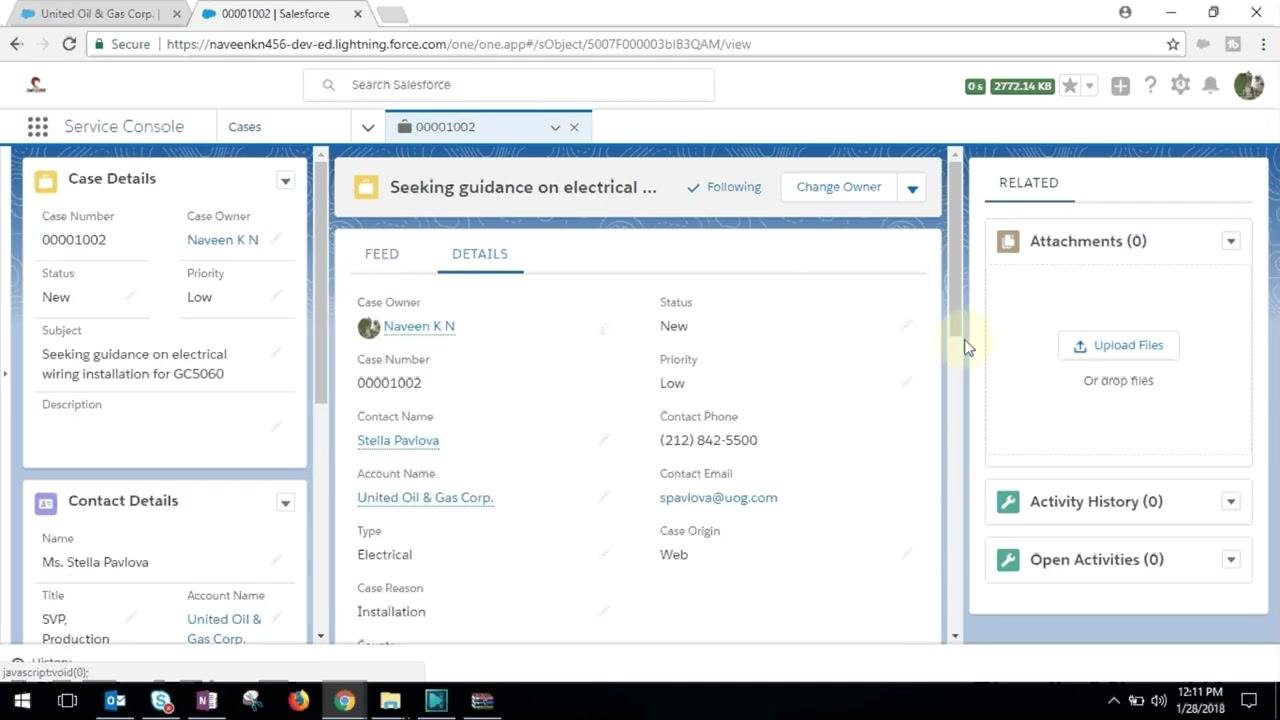Open Global Actions plus icon
Viewport: 1280px width, 720px height.
coord(1120,86)
